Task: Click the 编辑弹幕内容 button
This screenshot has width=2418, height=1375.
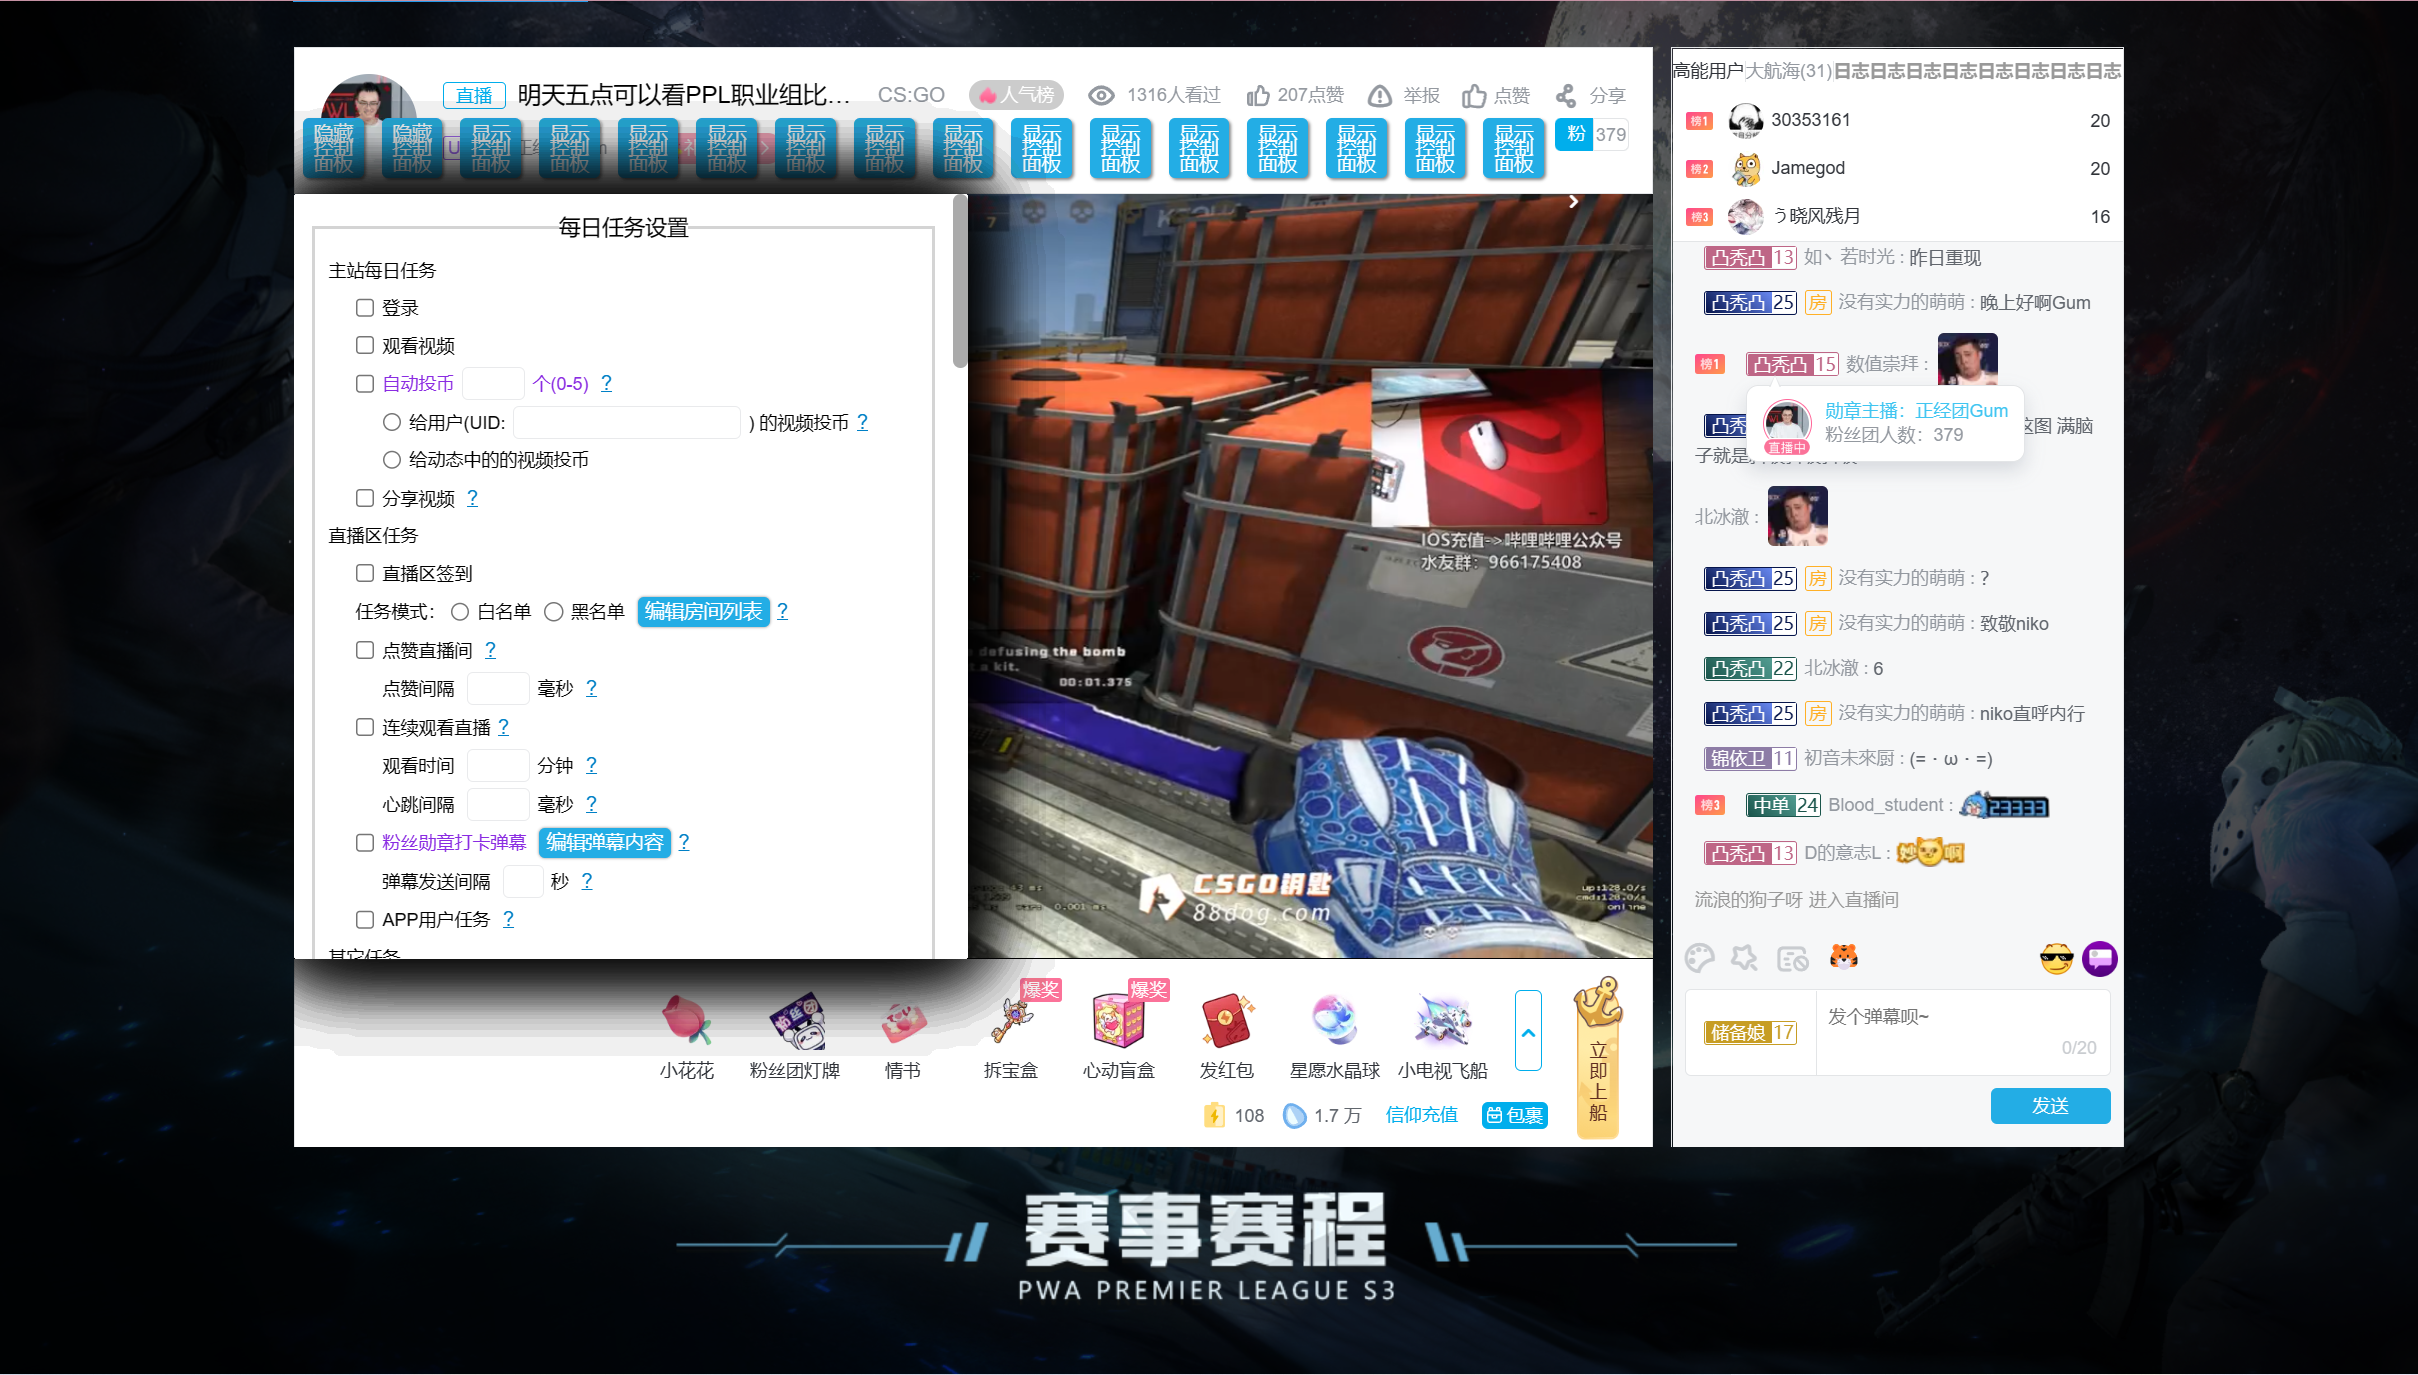Action: click(x=605, y=842)
